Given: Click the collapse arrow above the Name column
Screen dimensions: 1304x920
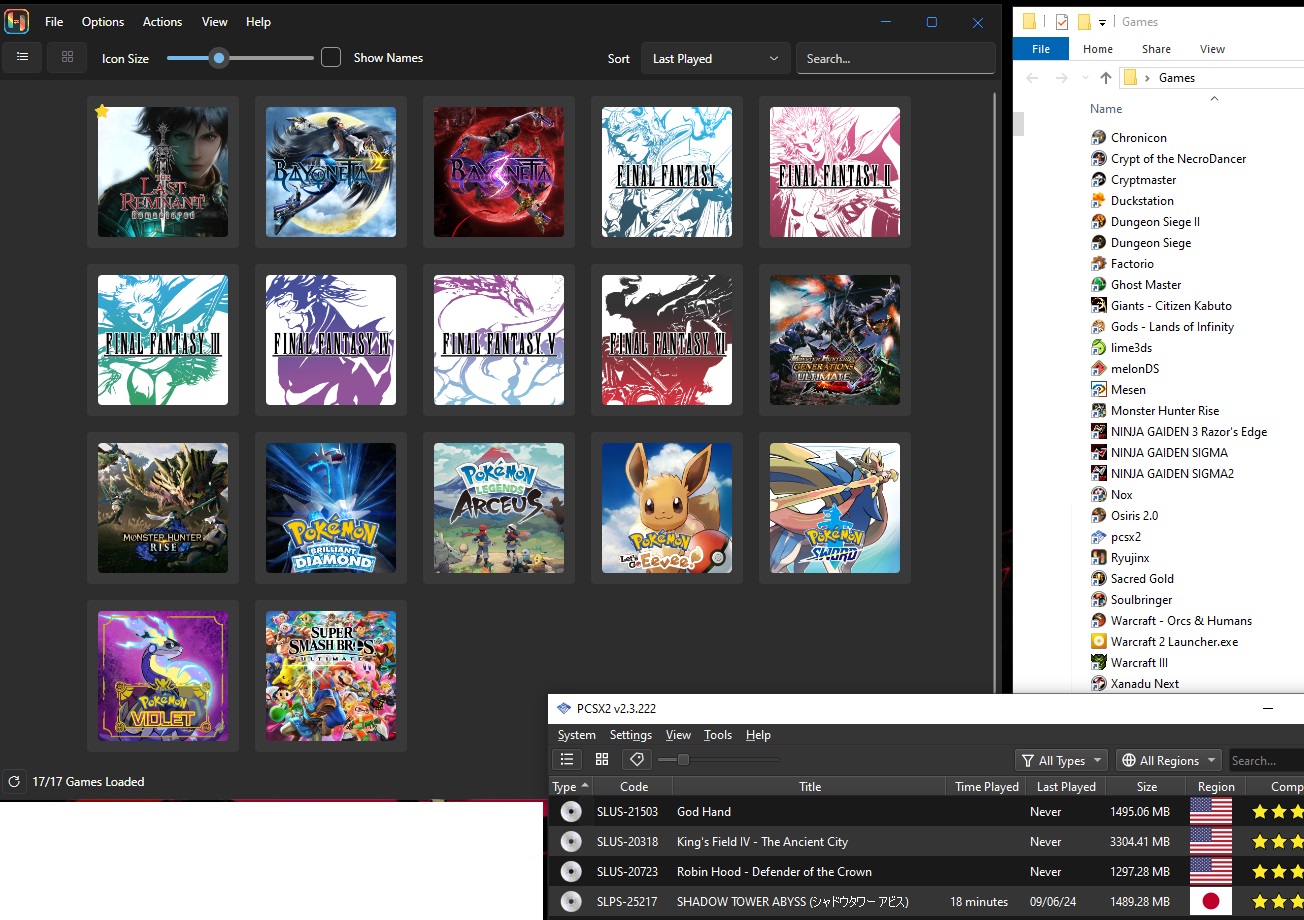Looking at the screenshot, I should (x=1214, y=98).
